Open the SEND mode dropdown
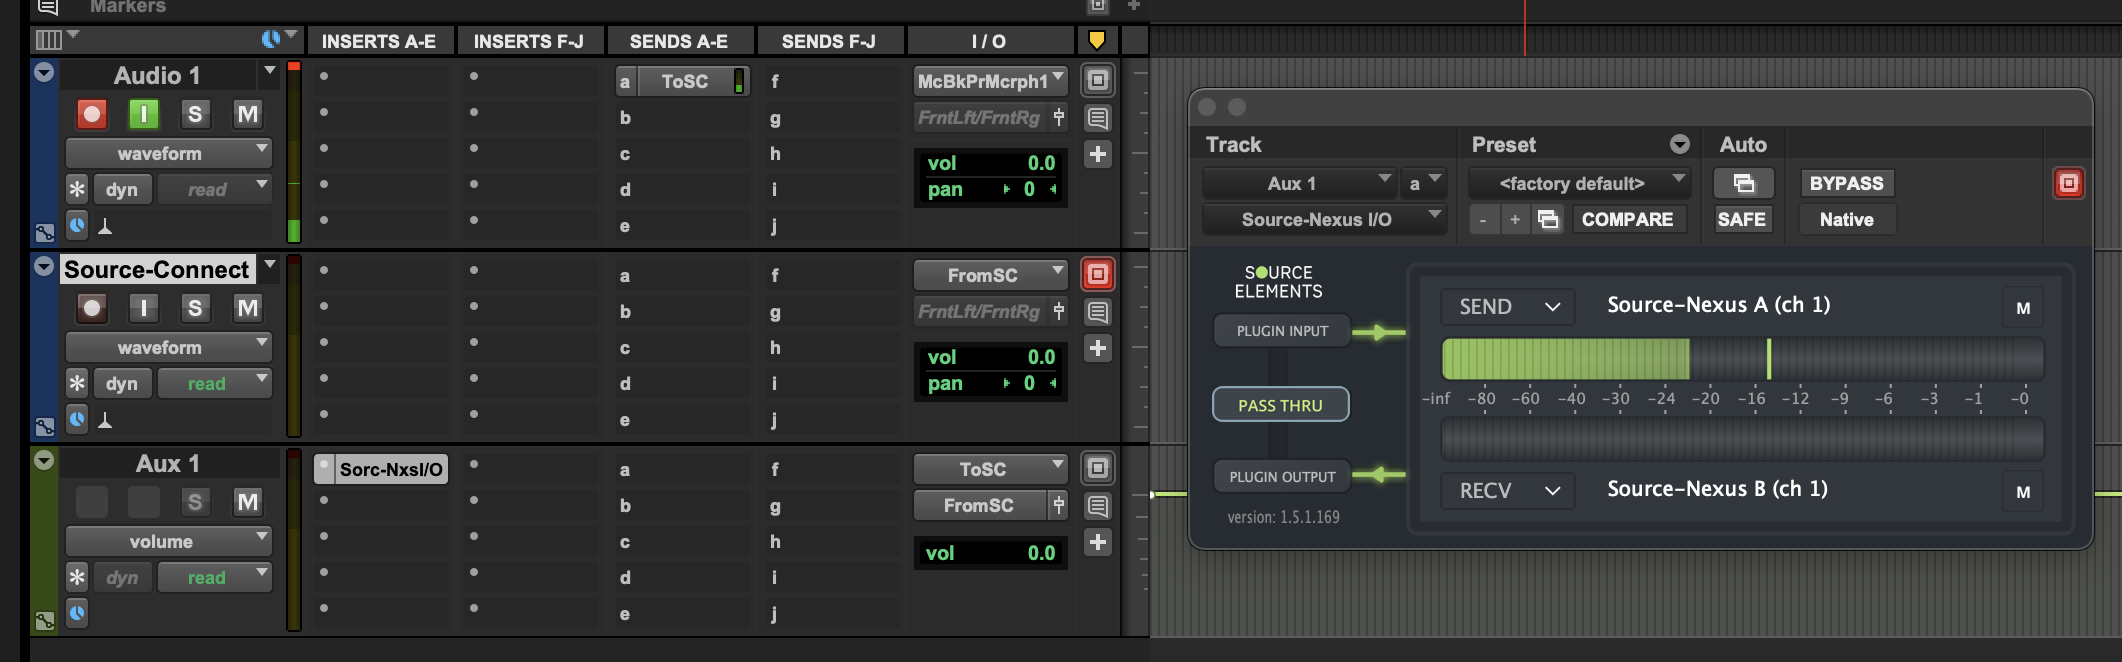The width and height of the screenshot is (2122, 662). [1507, 307]
